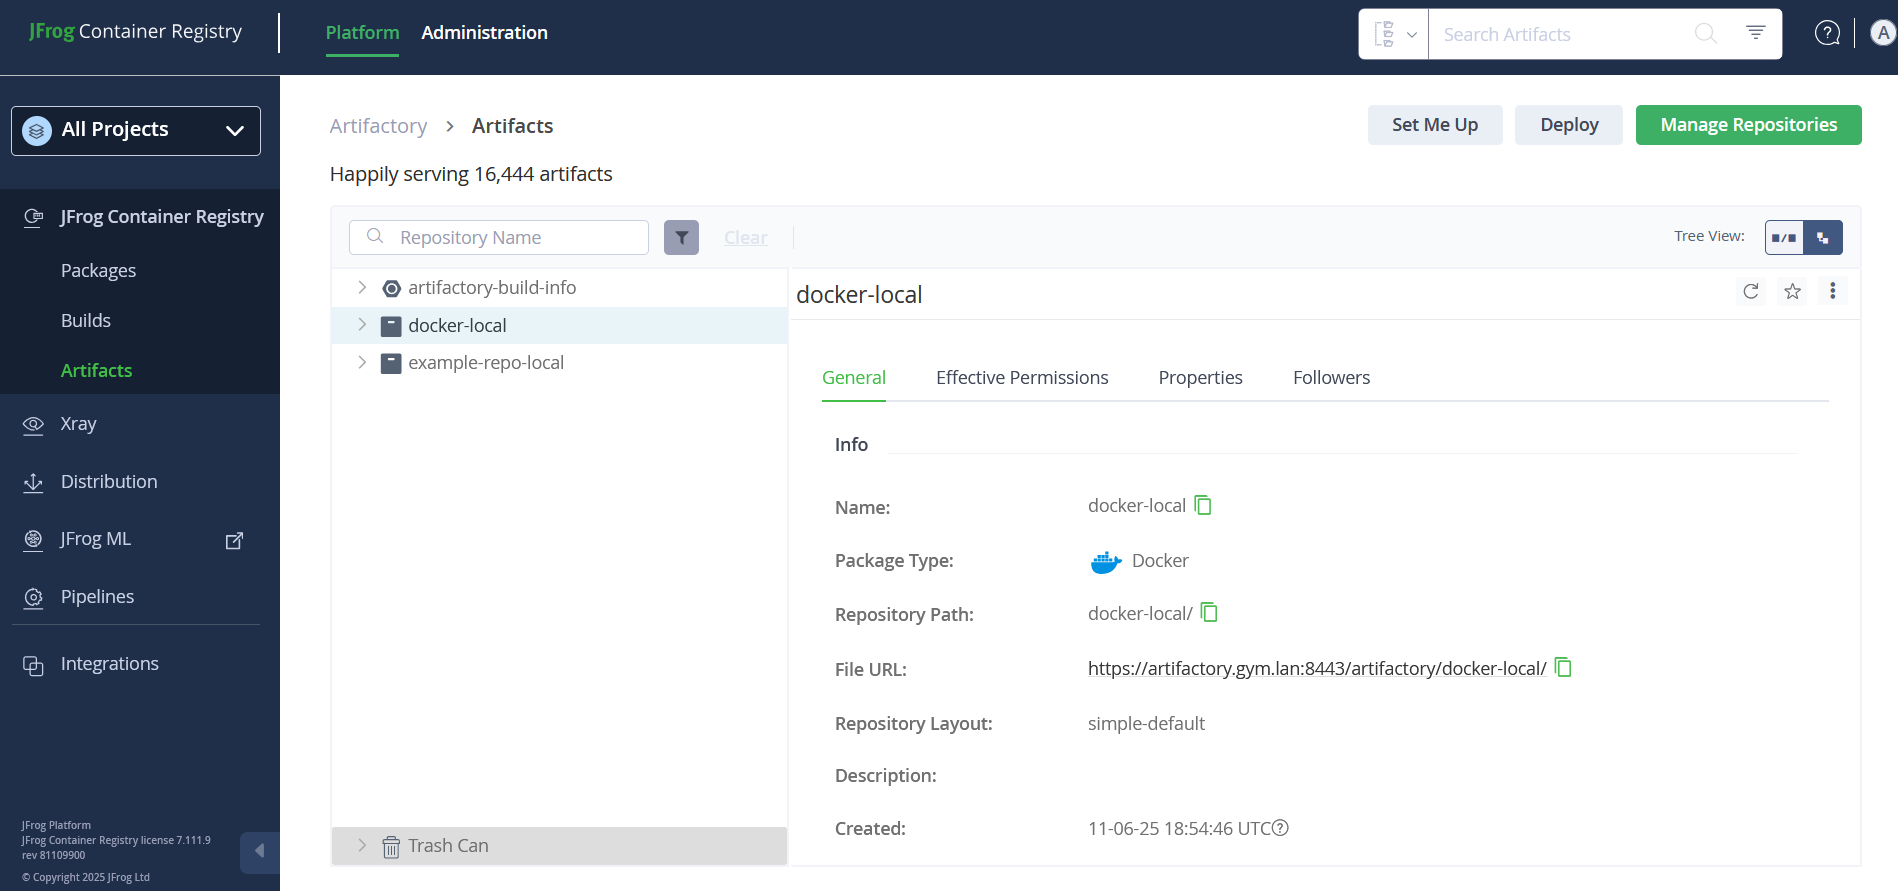
Task: Select the artifactory-build-info repository row
Action: click(559, 288)
